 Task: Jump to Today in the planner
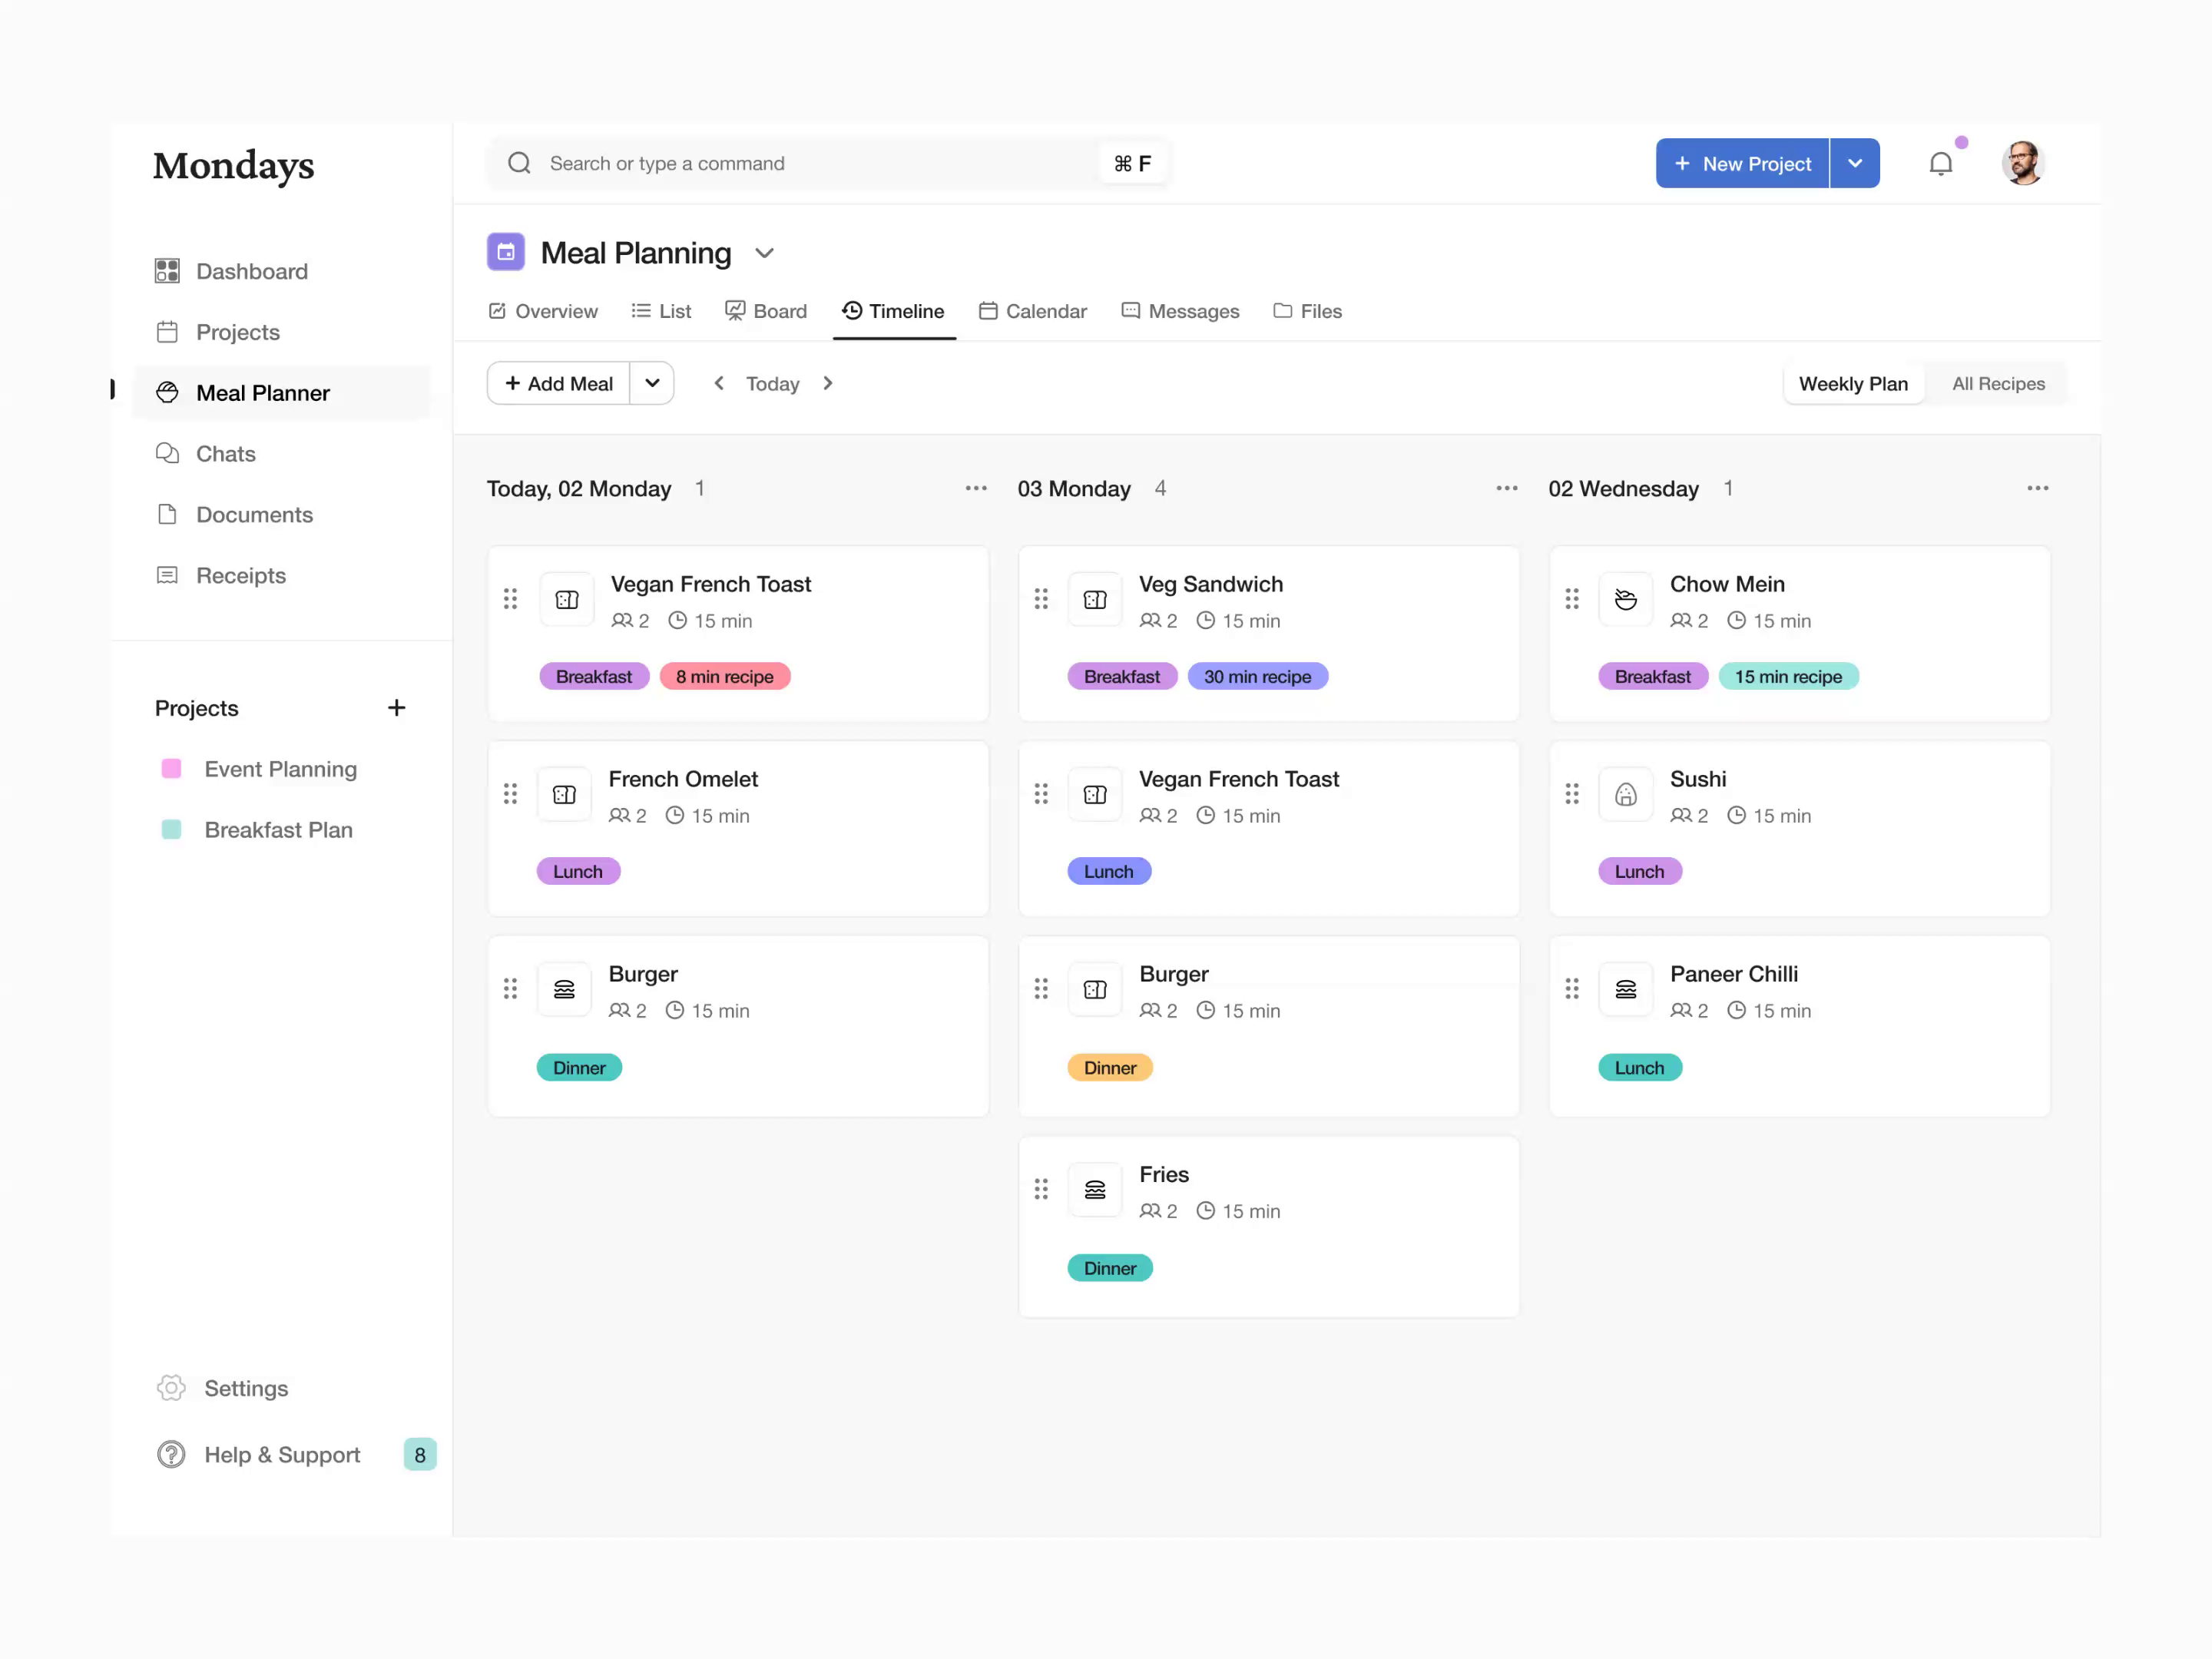tap(772, 383)
